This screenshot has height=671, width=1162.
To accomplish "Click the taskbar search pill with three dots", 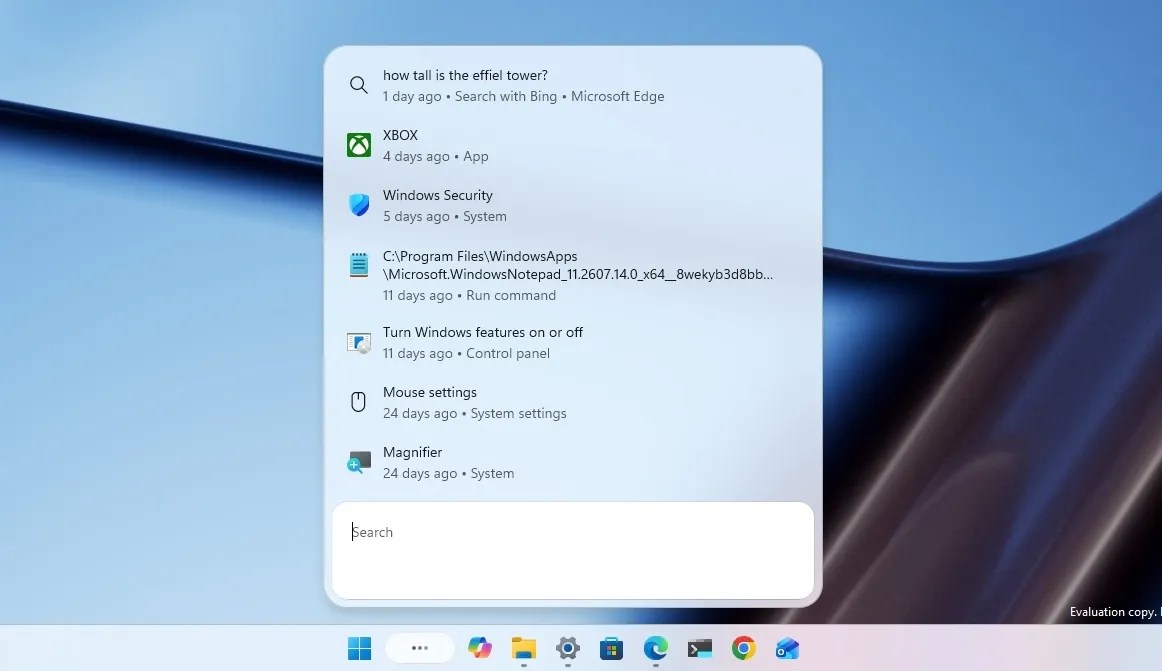I will click(419, 648).
